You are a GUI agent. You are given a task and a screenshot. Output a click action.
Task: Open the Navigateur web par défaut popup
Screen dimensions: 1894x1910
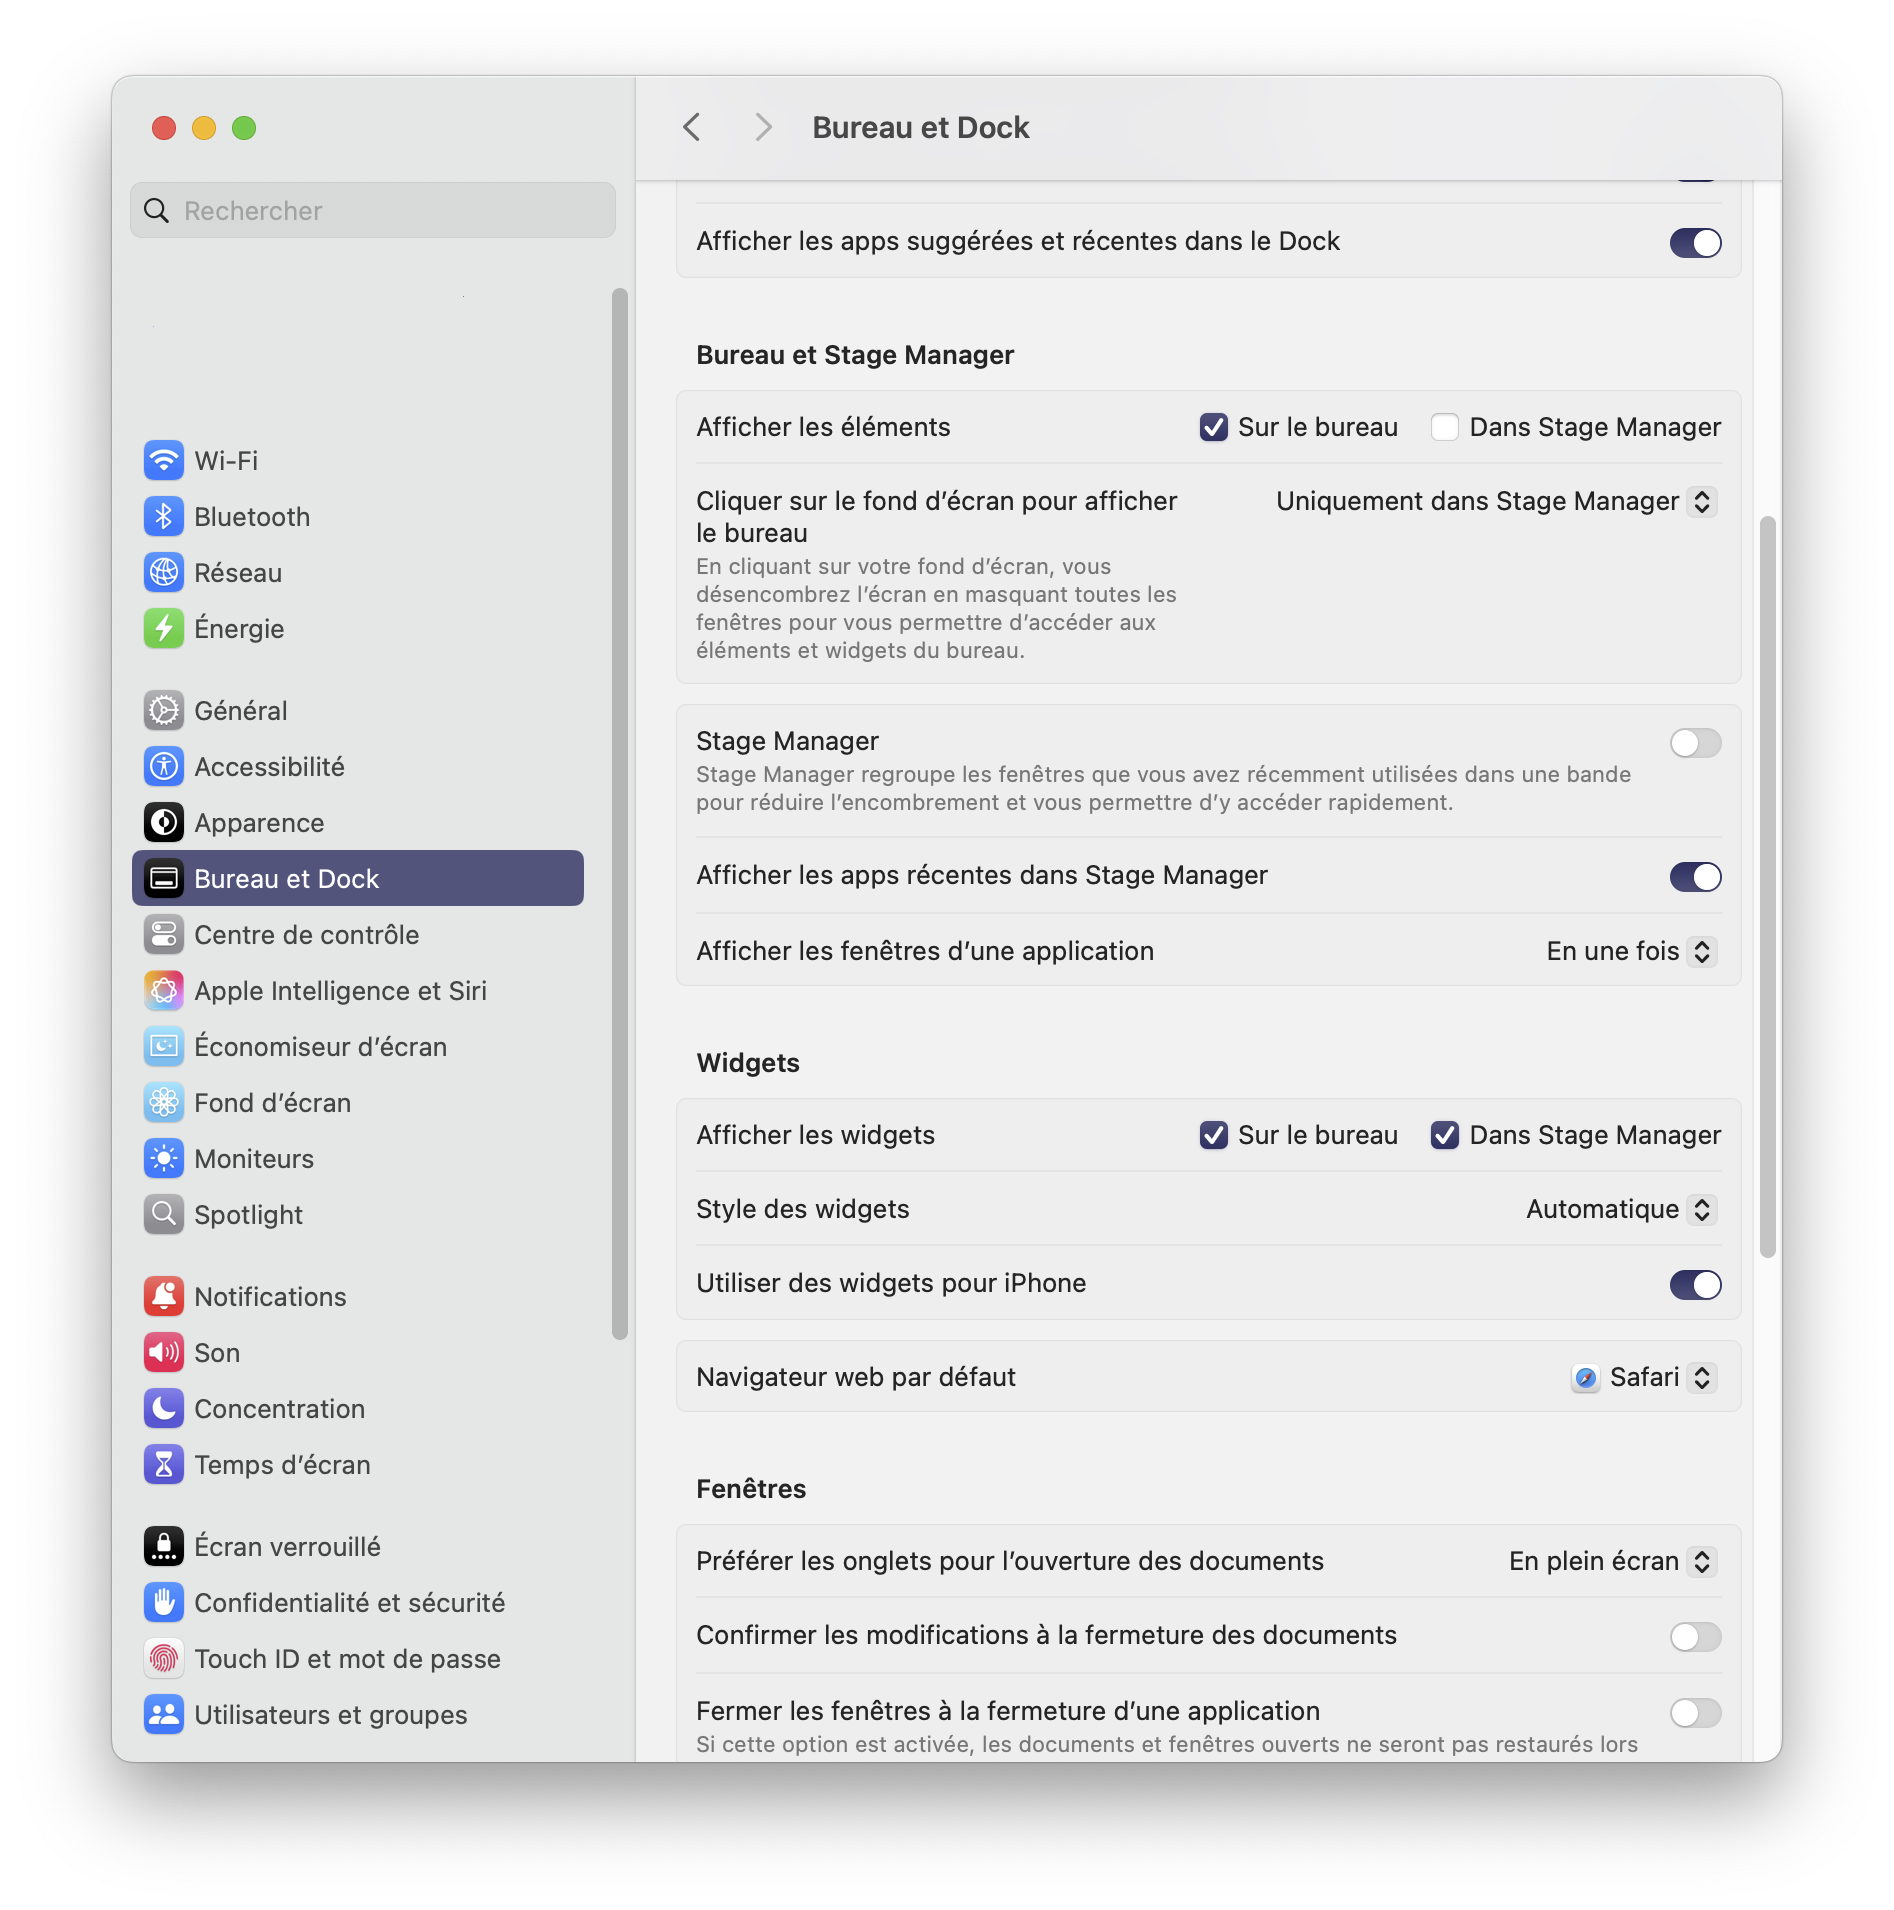[x=1644, y=1378]
